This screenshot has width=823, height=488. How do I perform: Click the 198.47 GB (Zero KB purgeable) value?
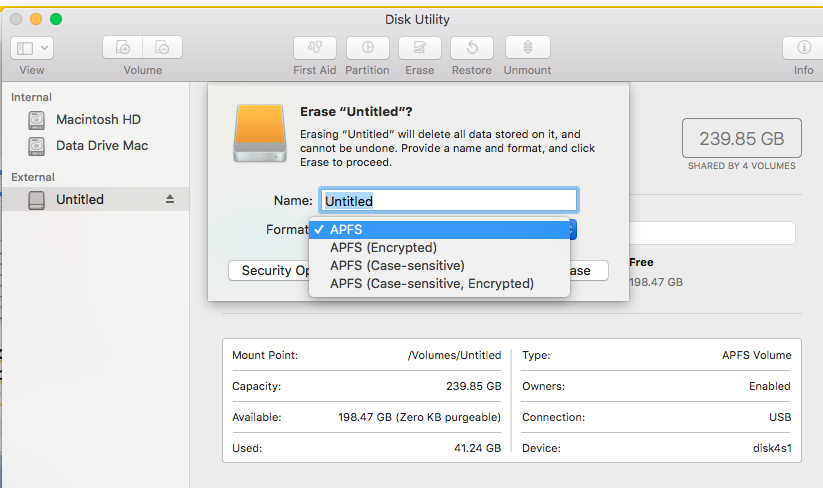(419, 417)
